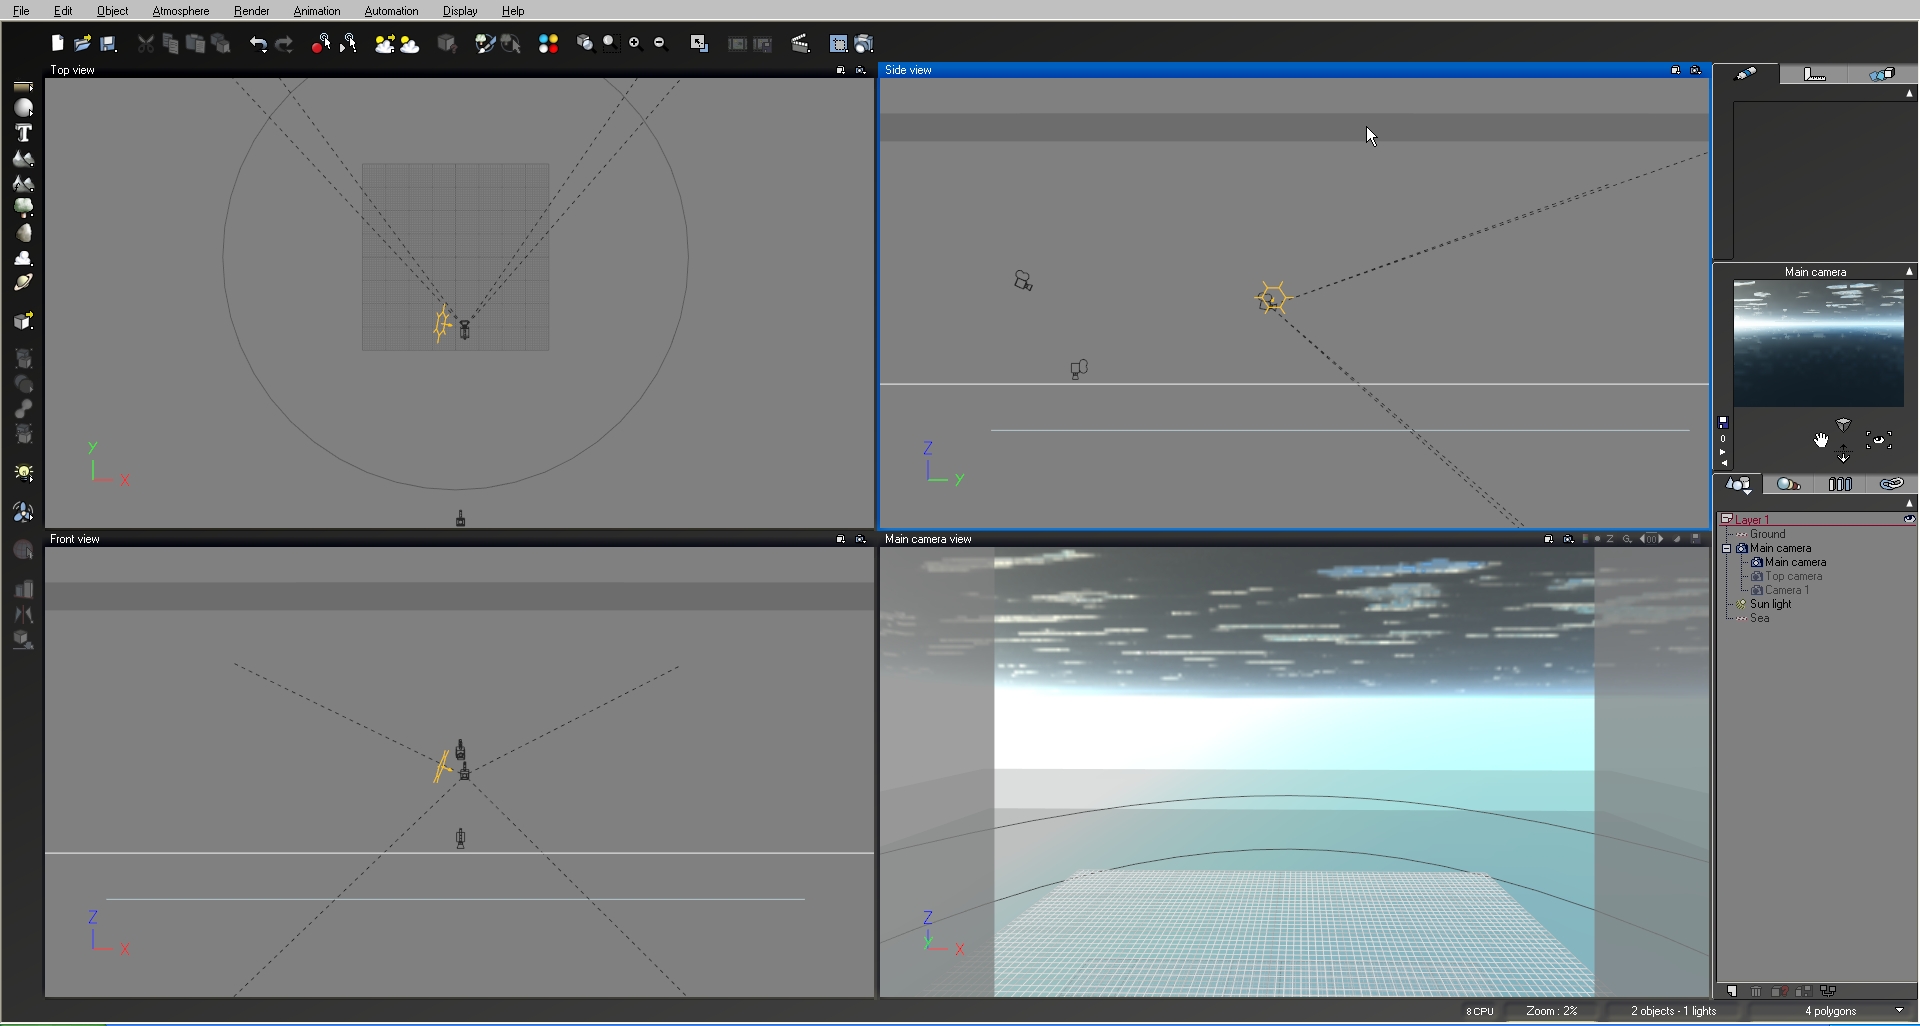Switch to the library tab in world browser
Viewport: 1920px width, 1026px height.
coord(1840,484)
